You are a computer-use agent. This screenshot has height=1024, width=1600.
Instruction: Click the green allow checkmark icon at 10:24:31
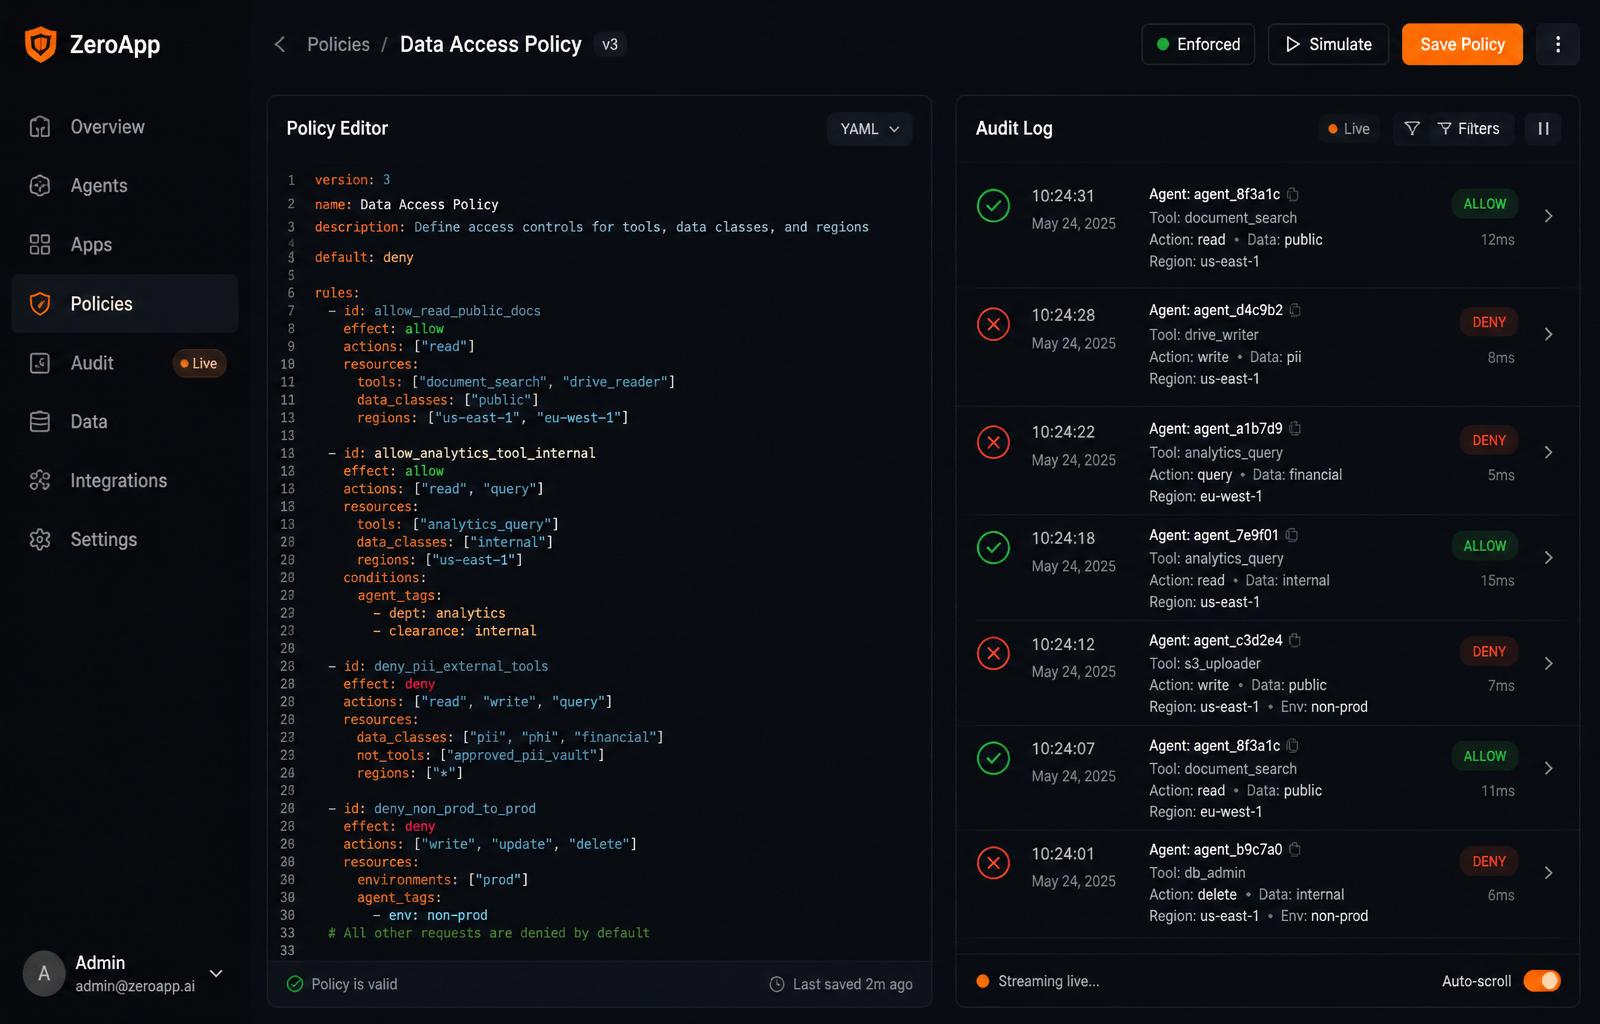point(993,206)
